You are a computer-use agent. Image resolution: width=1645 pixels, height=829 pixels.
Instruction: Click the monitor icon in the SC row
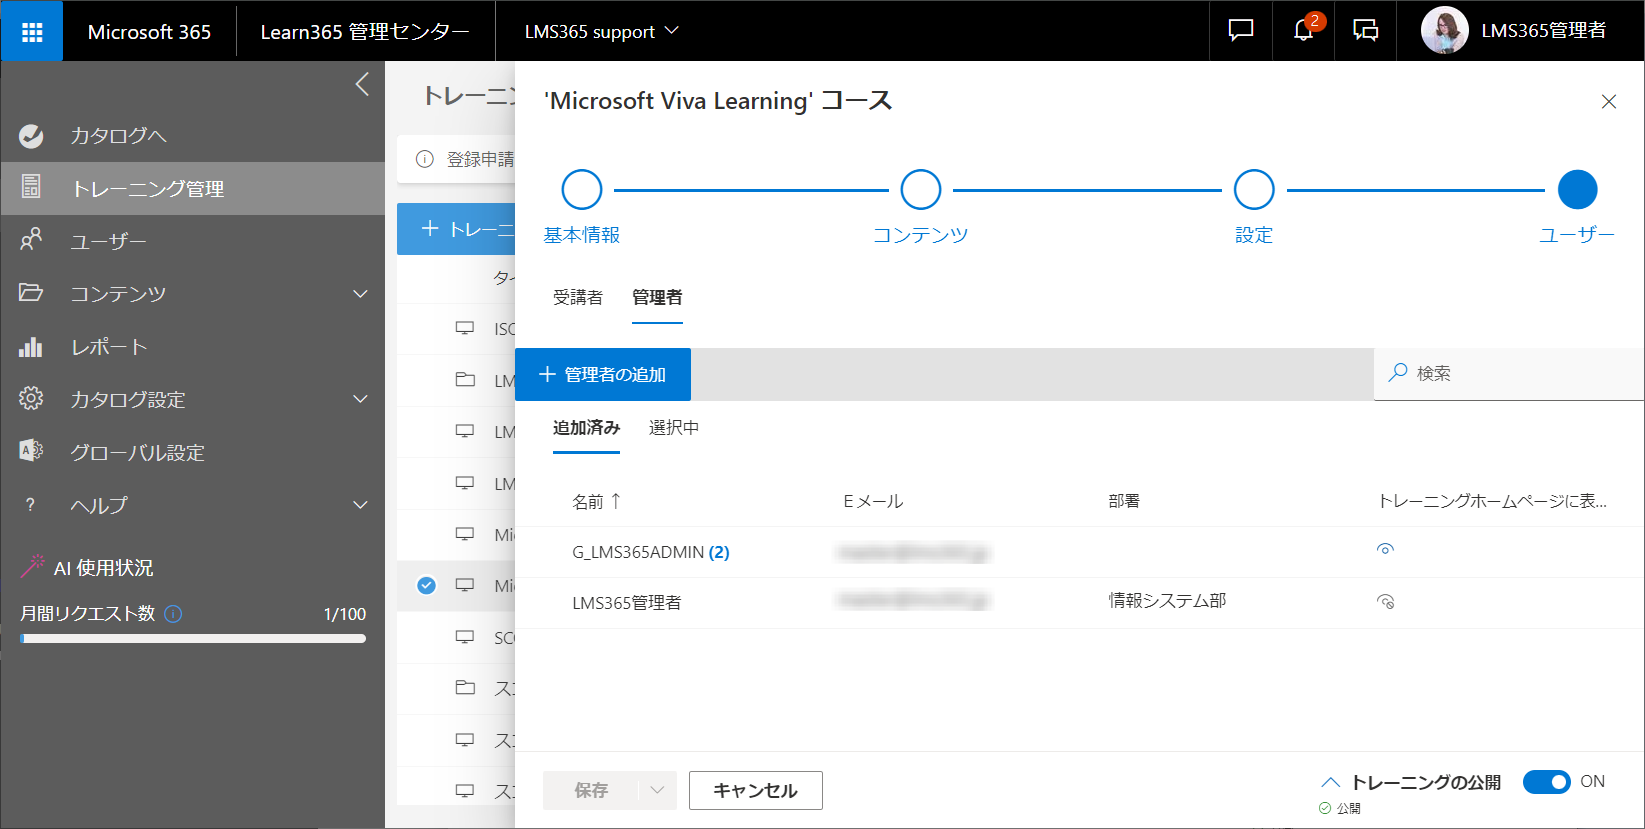465,636
